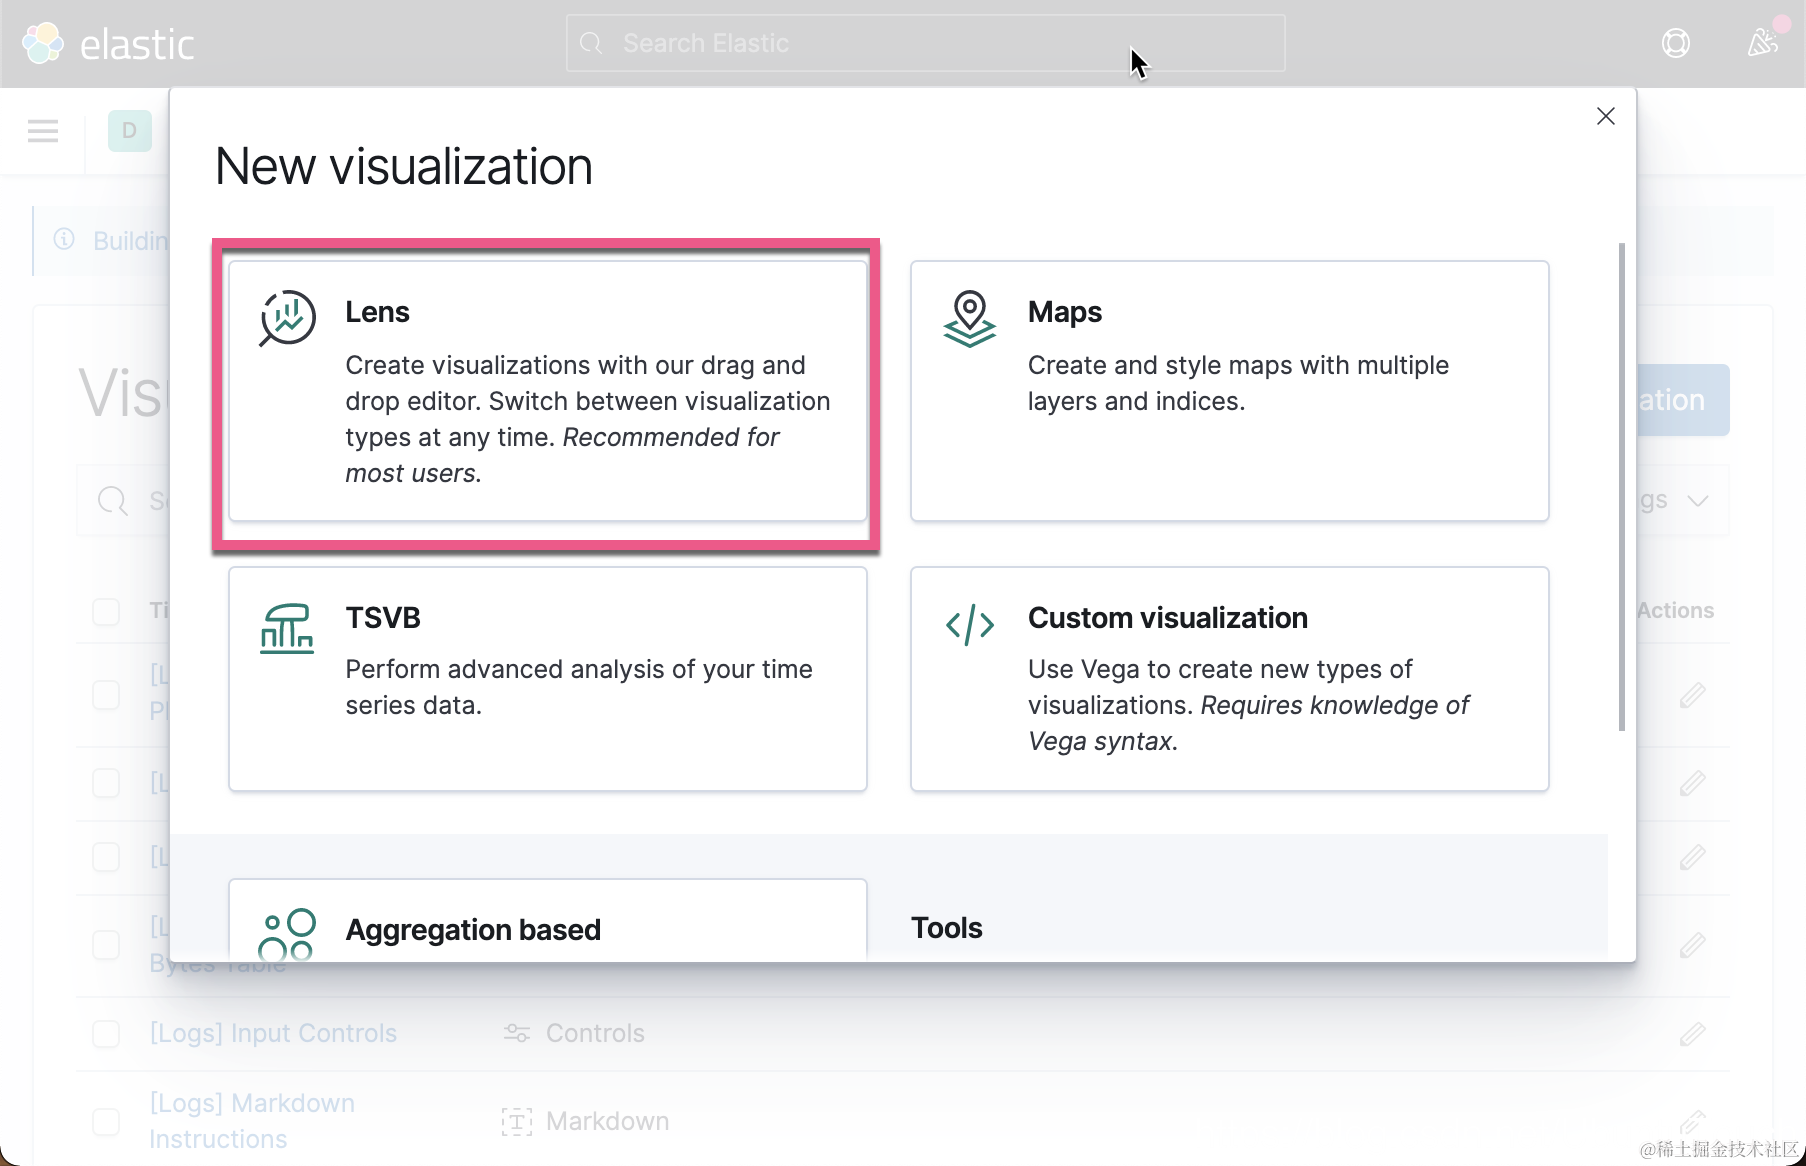Click the modal vertical scrollbar
The image size is (1806, 1166).
[1621, 486]
